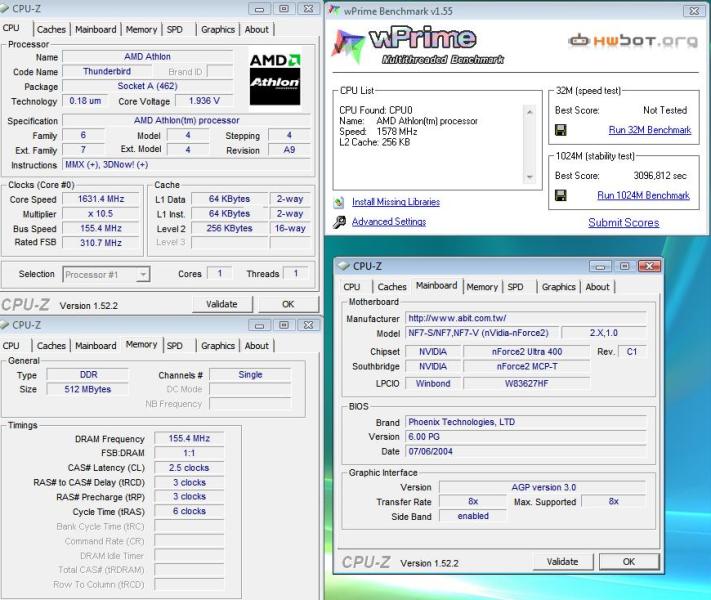Click the LPCIO value W83627HF

pyautogui.click(x=527, y=384)
